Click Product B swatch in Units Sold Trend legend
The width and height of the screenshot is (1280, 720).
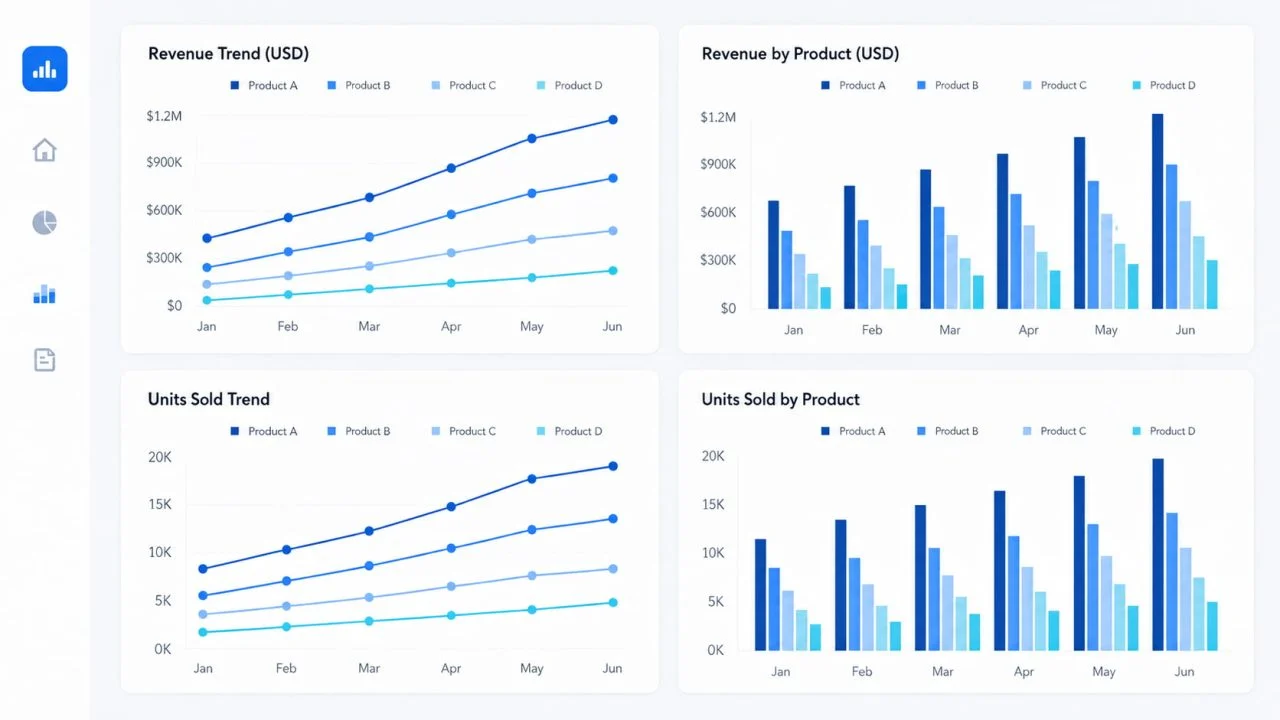[x=332, y=431]
